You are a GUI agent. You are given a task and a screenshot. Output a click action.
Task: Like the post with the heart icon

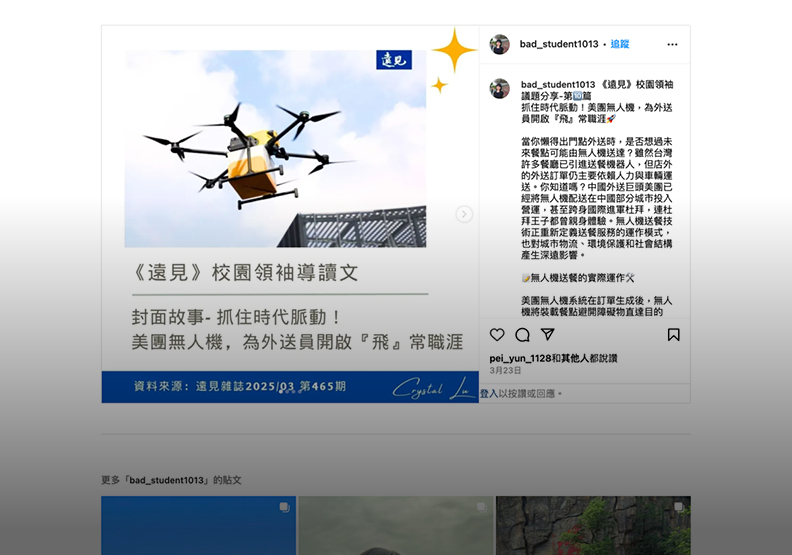(497, 335)
